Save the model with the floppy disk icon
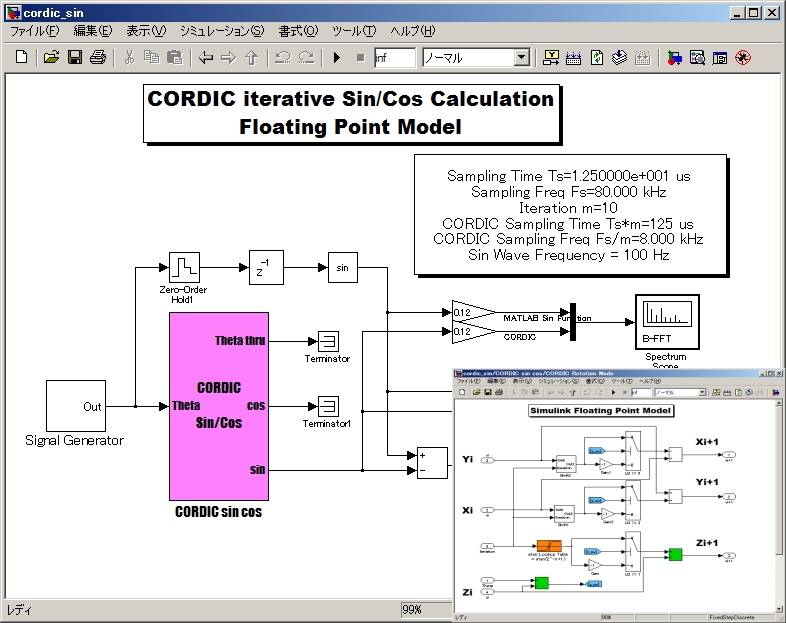786x623 pixels. tap(75, 57)
